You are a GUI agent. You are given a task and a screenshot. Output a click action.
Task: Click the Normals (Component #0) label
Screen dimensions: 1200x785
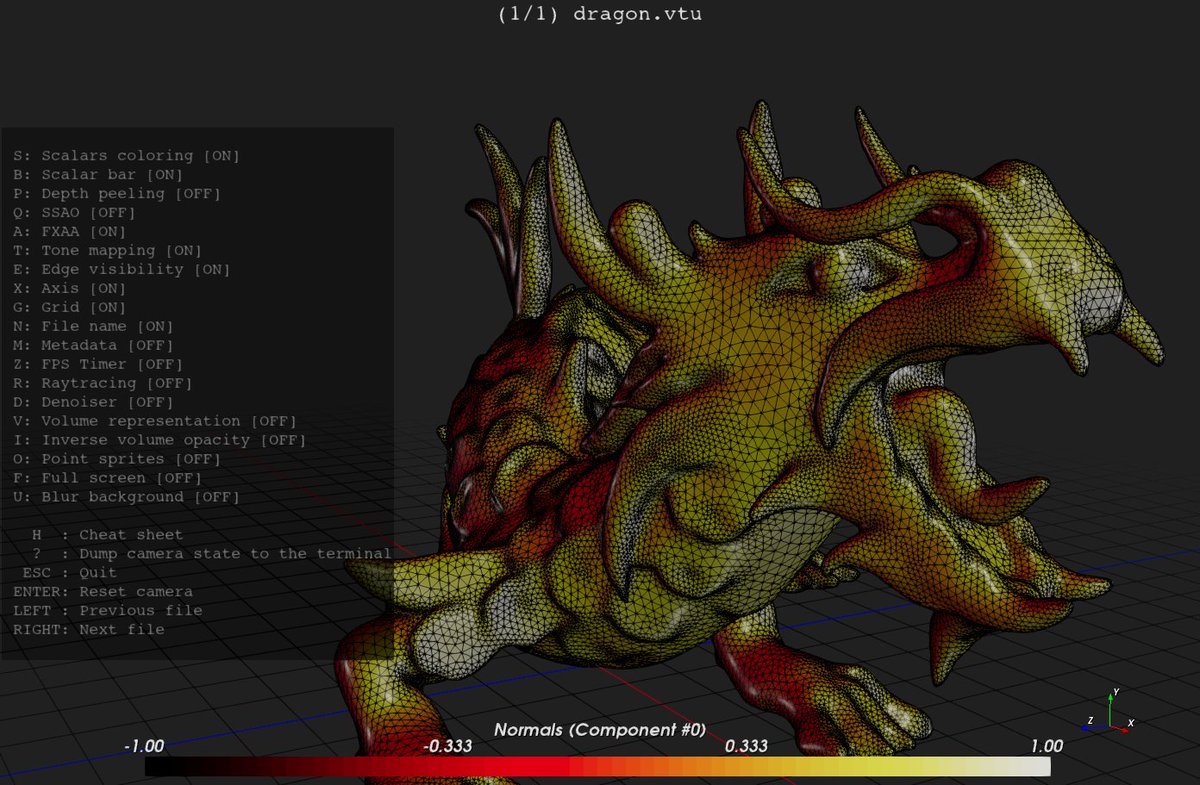(x=601, y=729)
